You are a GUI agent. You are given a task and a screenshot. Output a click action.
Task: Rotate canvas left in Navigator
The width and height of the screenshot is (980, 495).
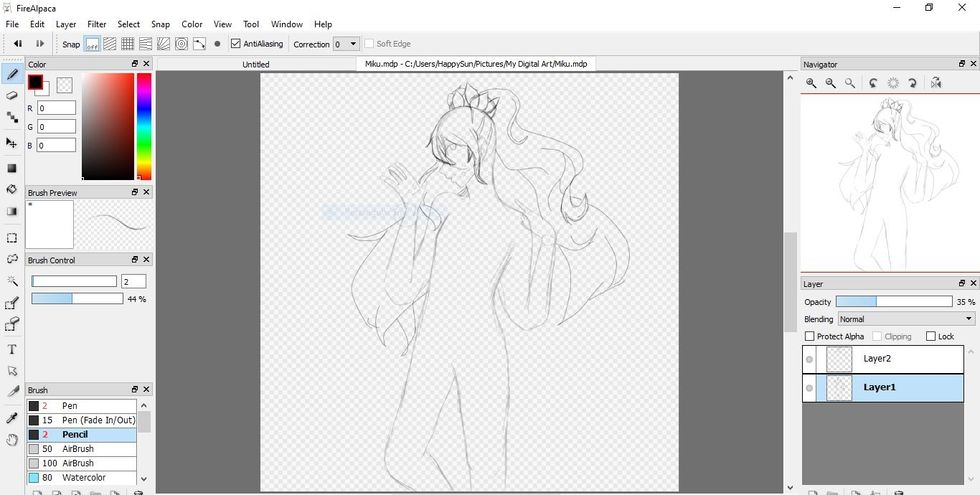tap(874, 83)
